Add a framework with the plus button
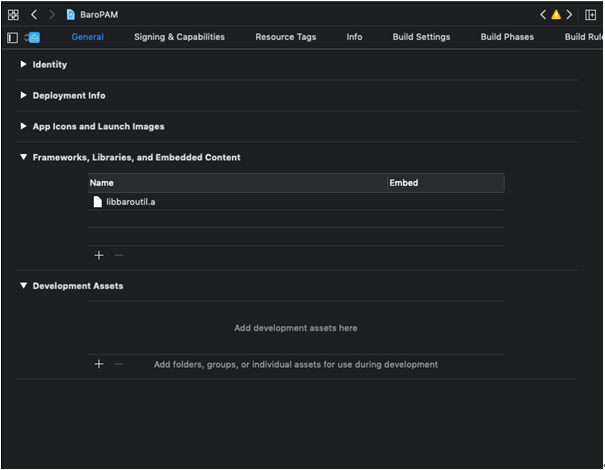This screenshot has height=470, width=605. click(x=99, y=255)
